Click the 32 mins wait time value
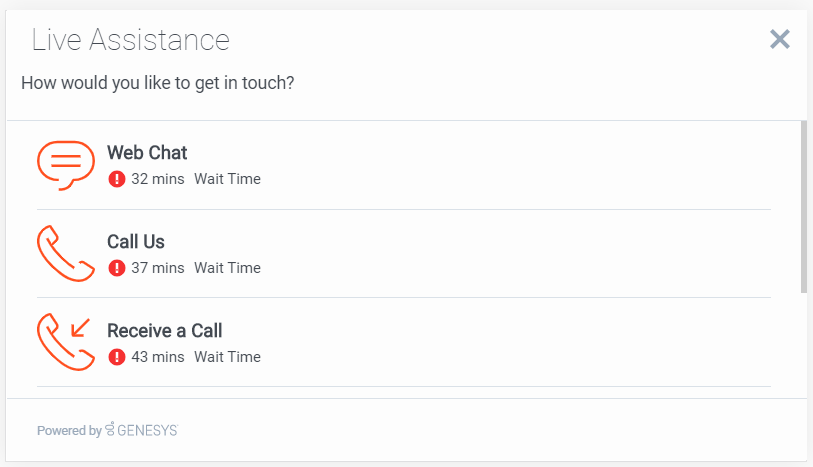The height and width of the screenshot is (467, 813). [158, 180]
